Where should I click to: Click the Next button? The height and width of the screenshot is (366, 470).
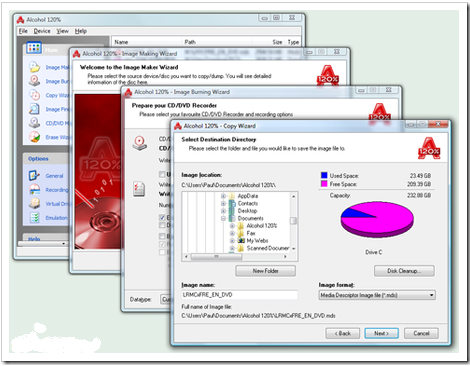(381, 333)
